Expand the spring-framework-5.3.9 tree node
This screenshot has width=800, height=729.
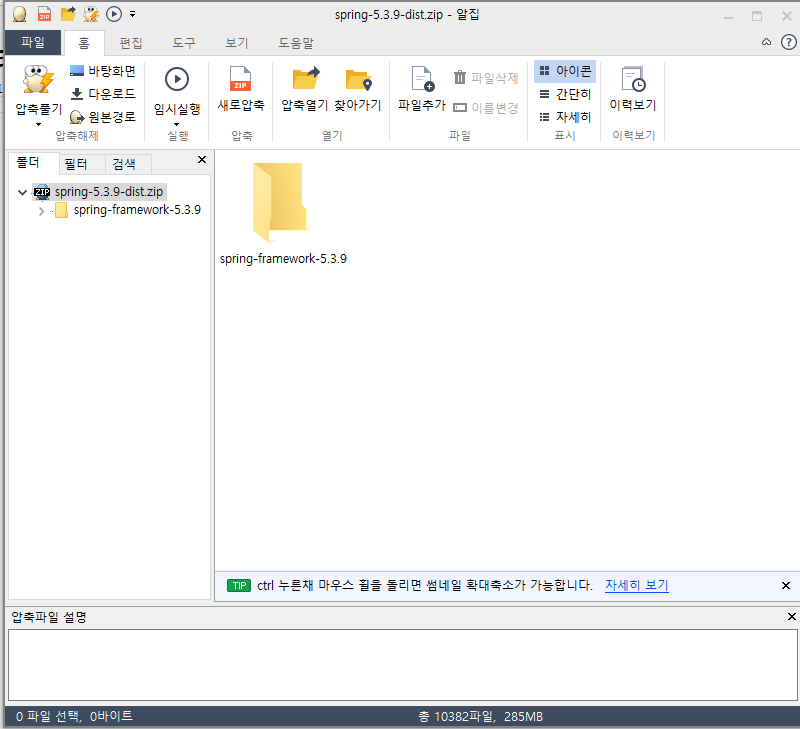[41, 211]
